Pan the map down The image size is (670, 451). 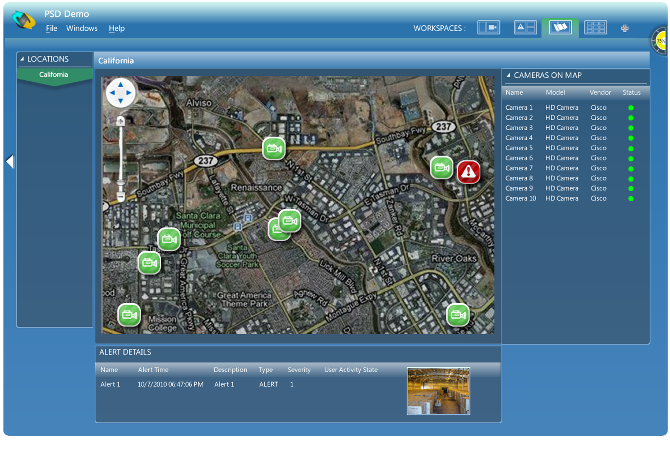click(x=120, y=101)
